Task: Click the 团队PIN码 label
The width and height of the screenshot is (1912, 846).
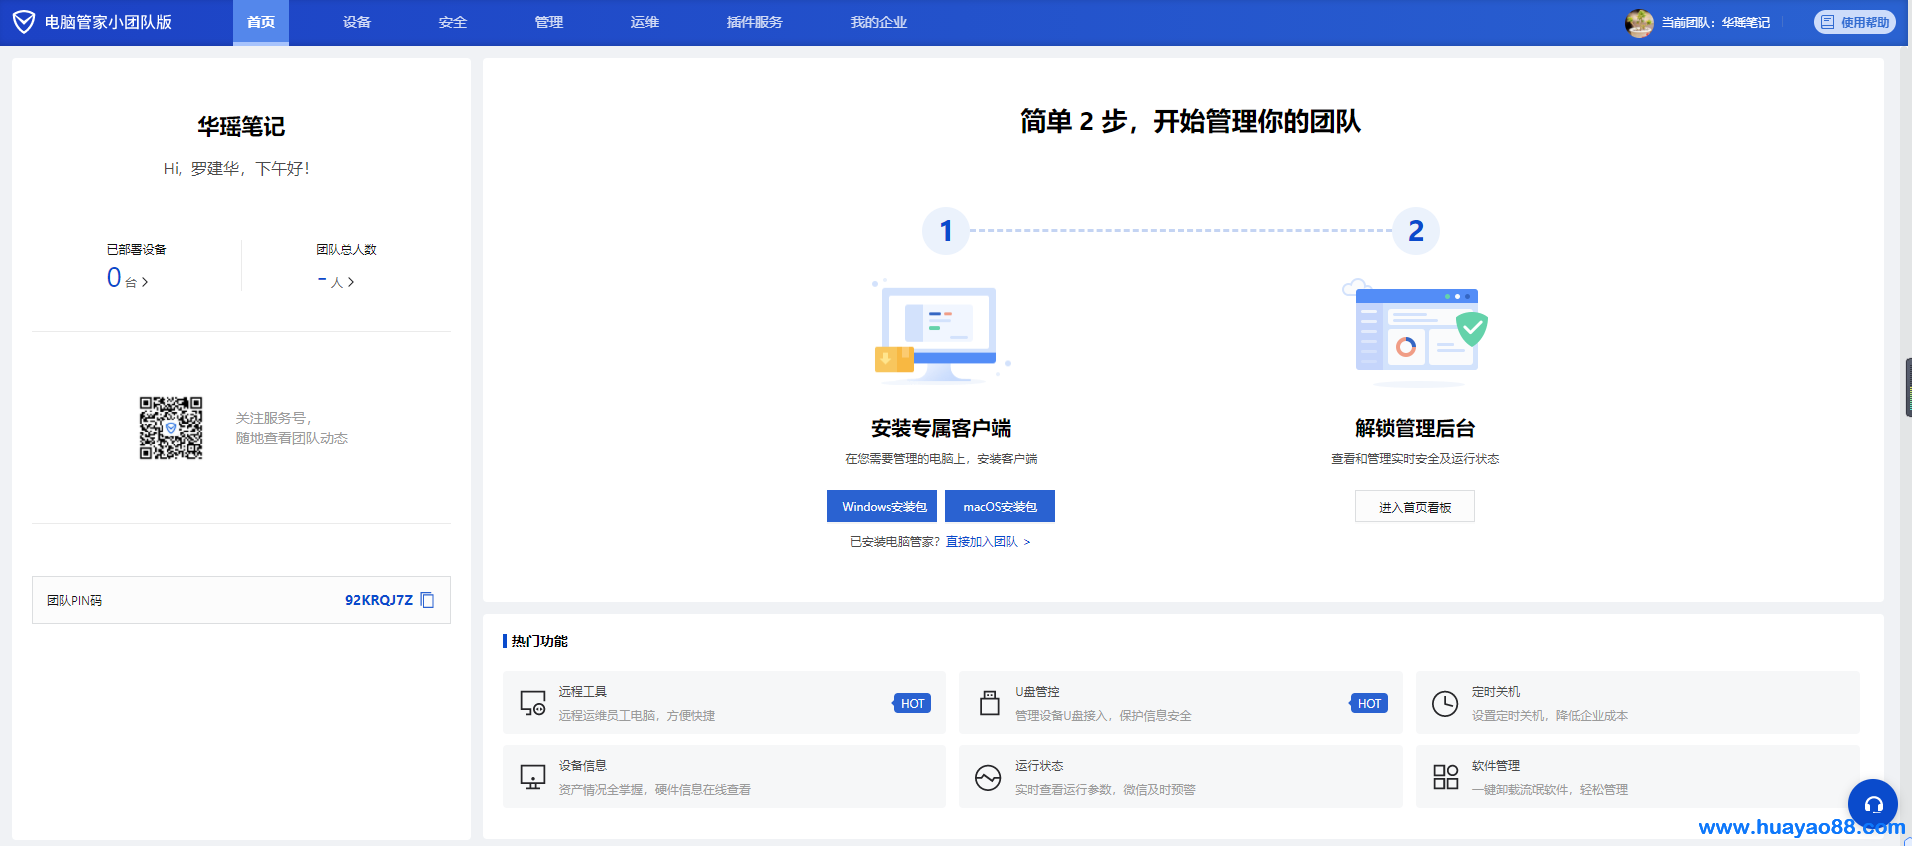Action: click(x=75, y=601)
